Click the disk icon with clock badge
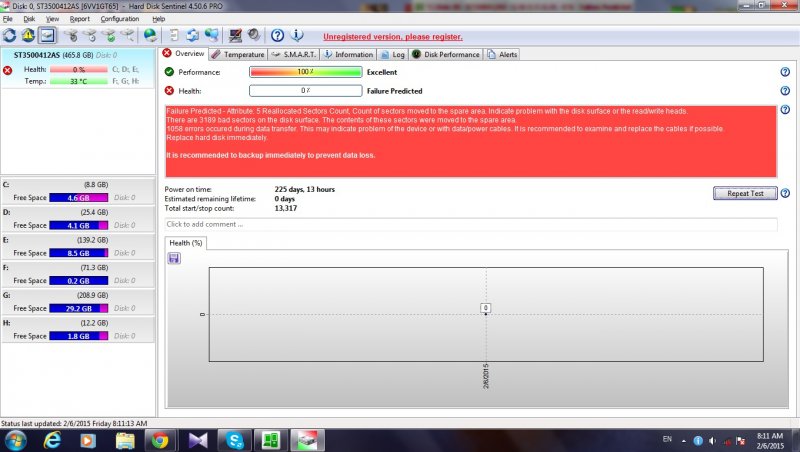Image resolution: width=800 pixels, height=452 pixels. 90,36
